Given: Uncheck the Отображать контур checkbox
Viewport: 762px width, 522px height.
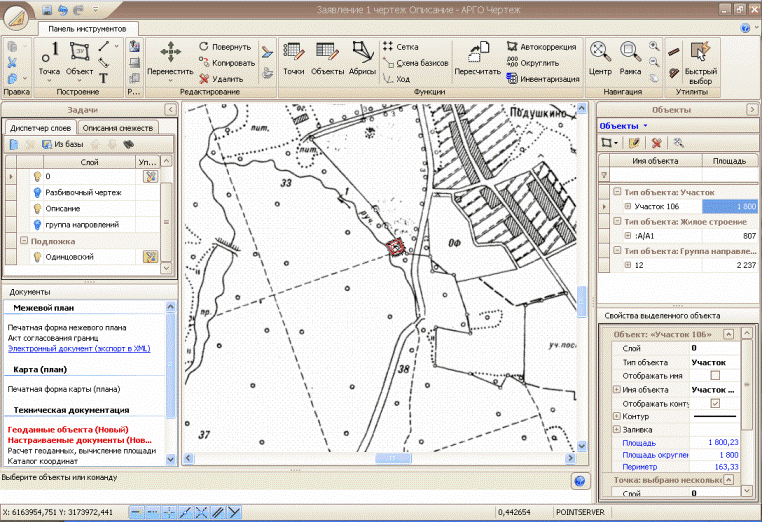Looking at the screenshot, I should [715, 403].
